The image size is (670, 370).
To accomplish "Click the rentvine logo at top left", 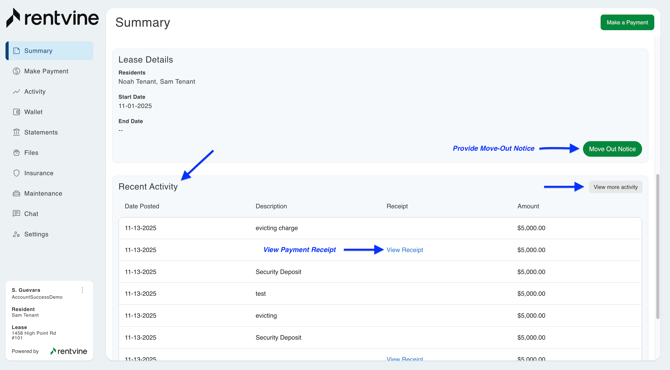I will coord(52,18).
